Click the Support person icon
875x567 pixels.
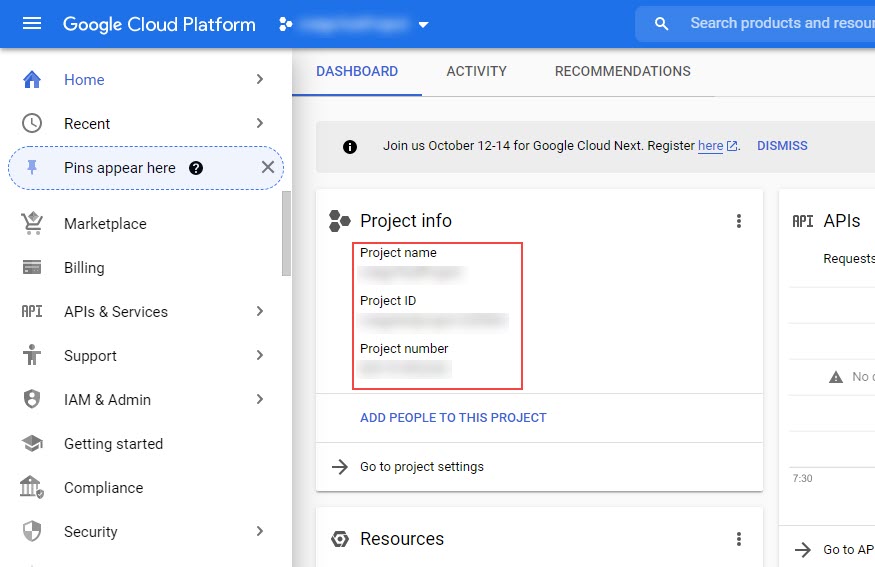[x=32, y=355]
